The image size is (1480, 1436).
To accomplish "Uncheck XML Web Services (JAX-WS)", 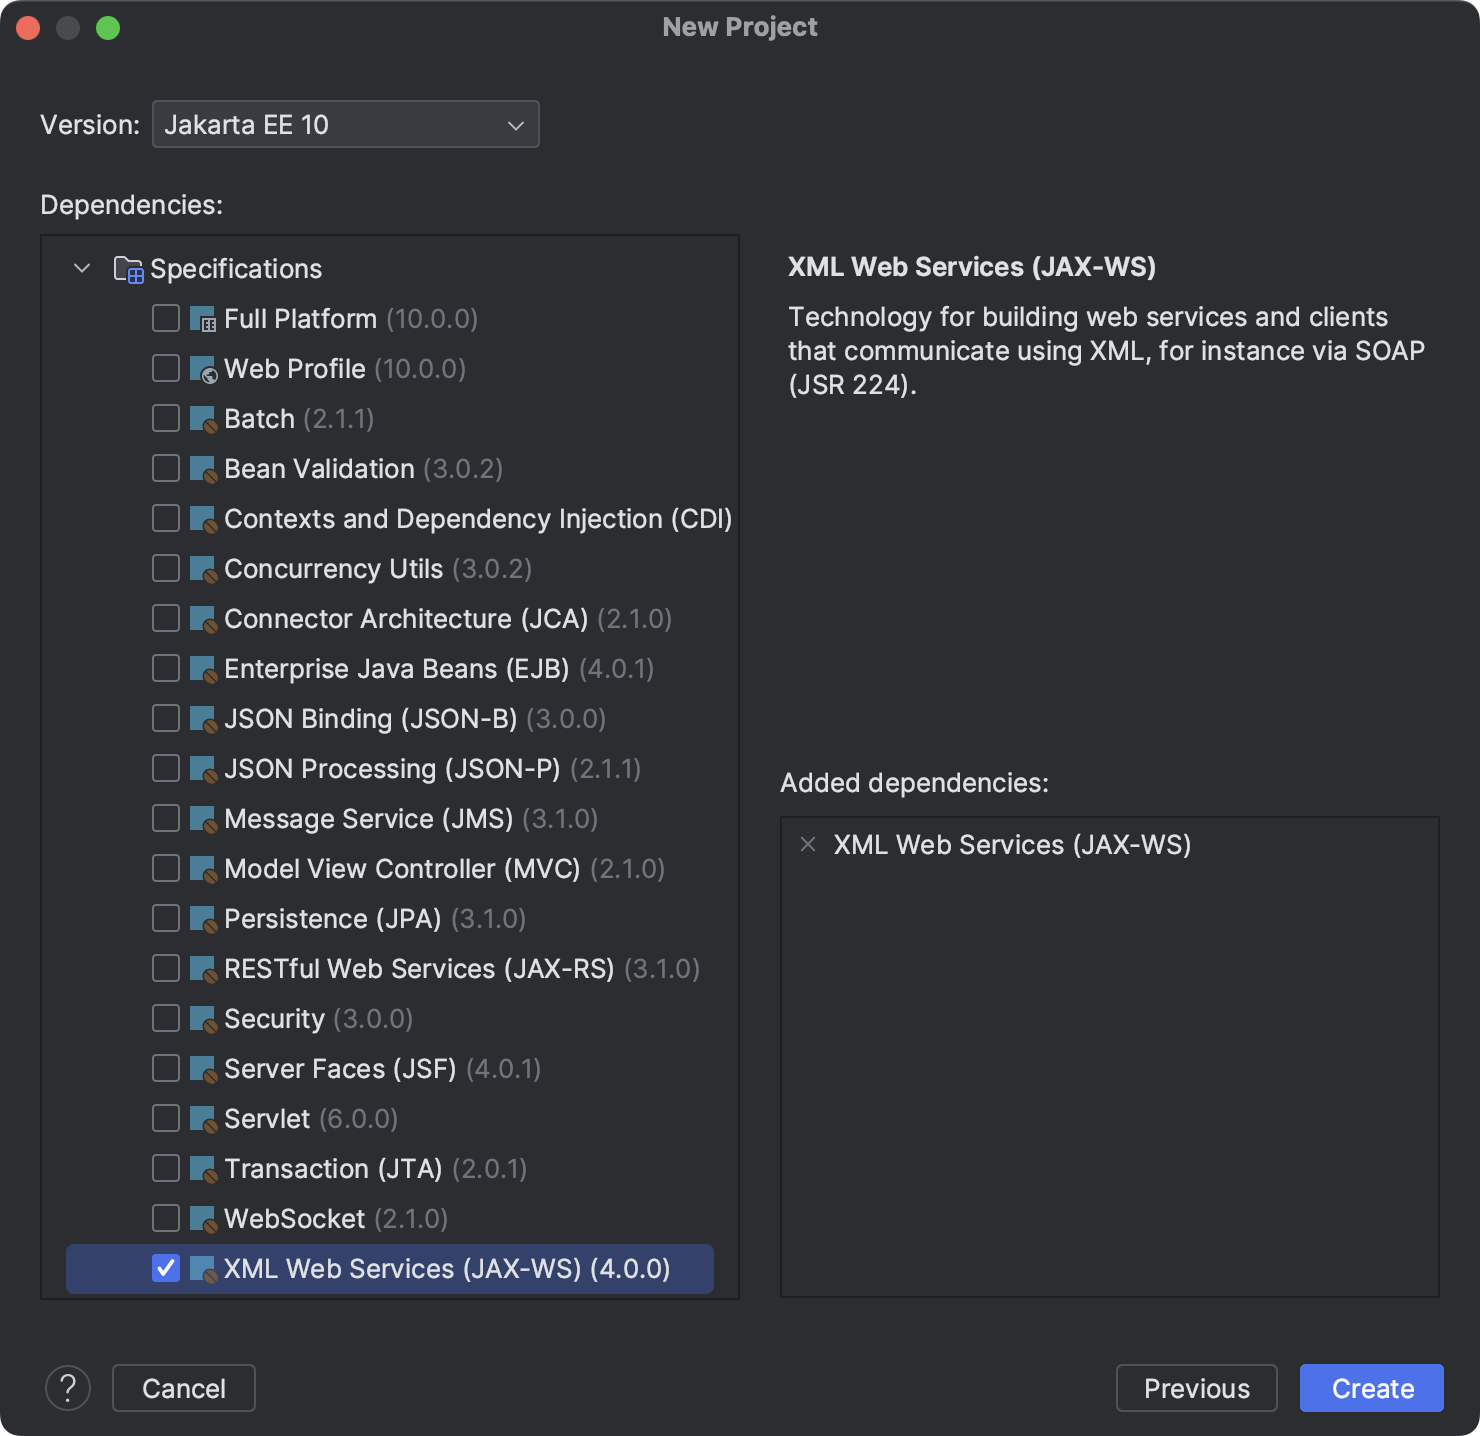I will pyautogui.click(x=165, y=1268).
